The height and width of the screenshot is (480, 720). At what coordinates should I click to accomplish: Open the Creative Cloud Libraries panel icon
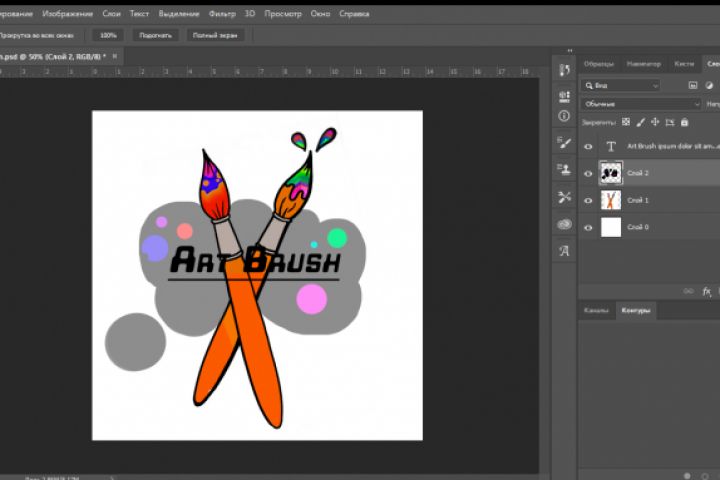(x=564, y=224)
